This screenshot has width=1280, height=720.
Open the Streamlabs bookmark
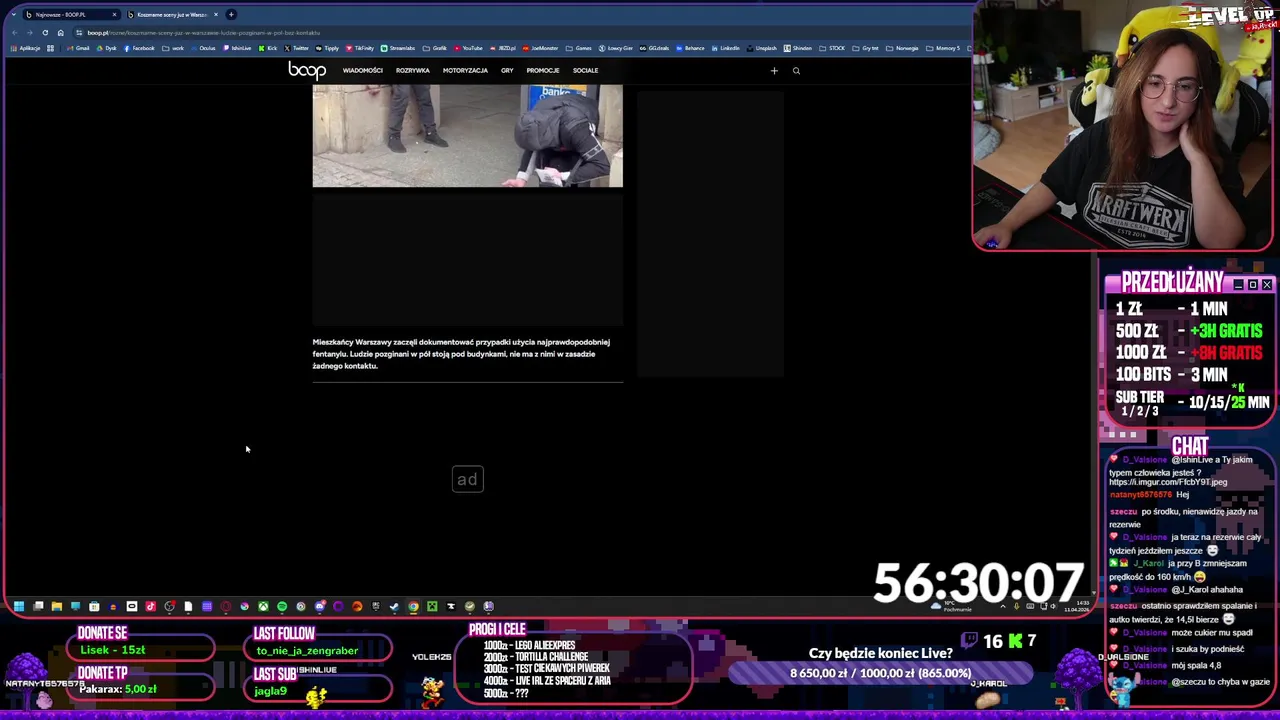(x=398, y=48)
